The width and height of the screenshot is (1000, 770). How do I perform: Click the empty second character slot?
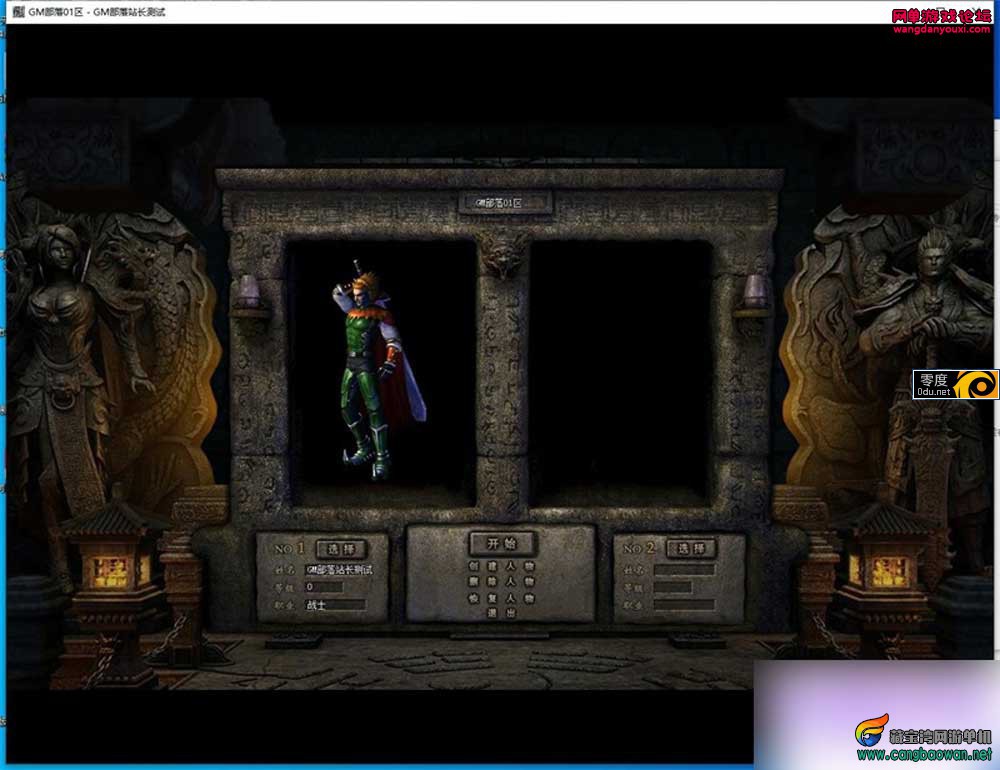tap(621, 373)
